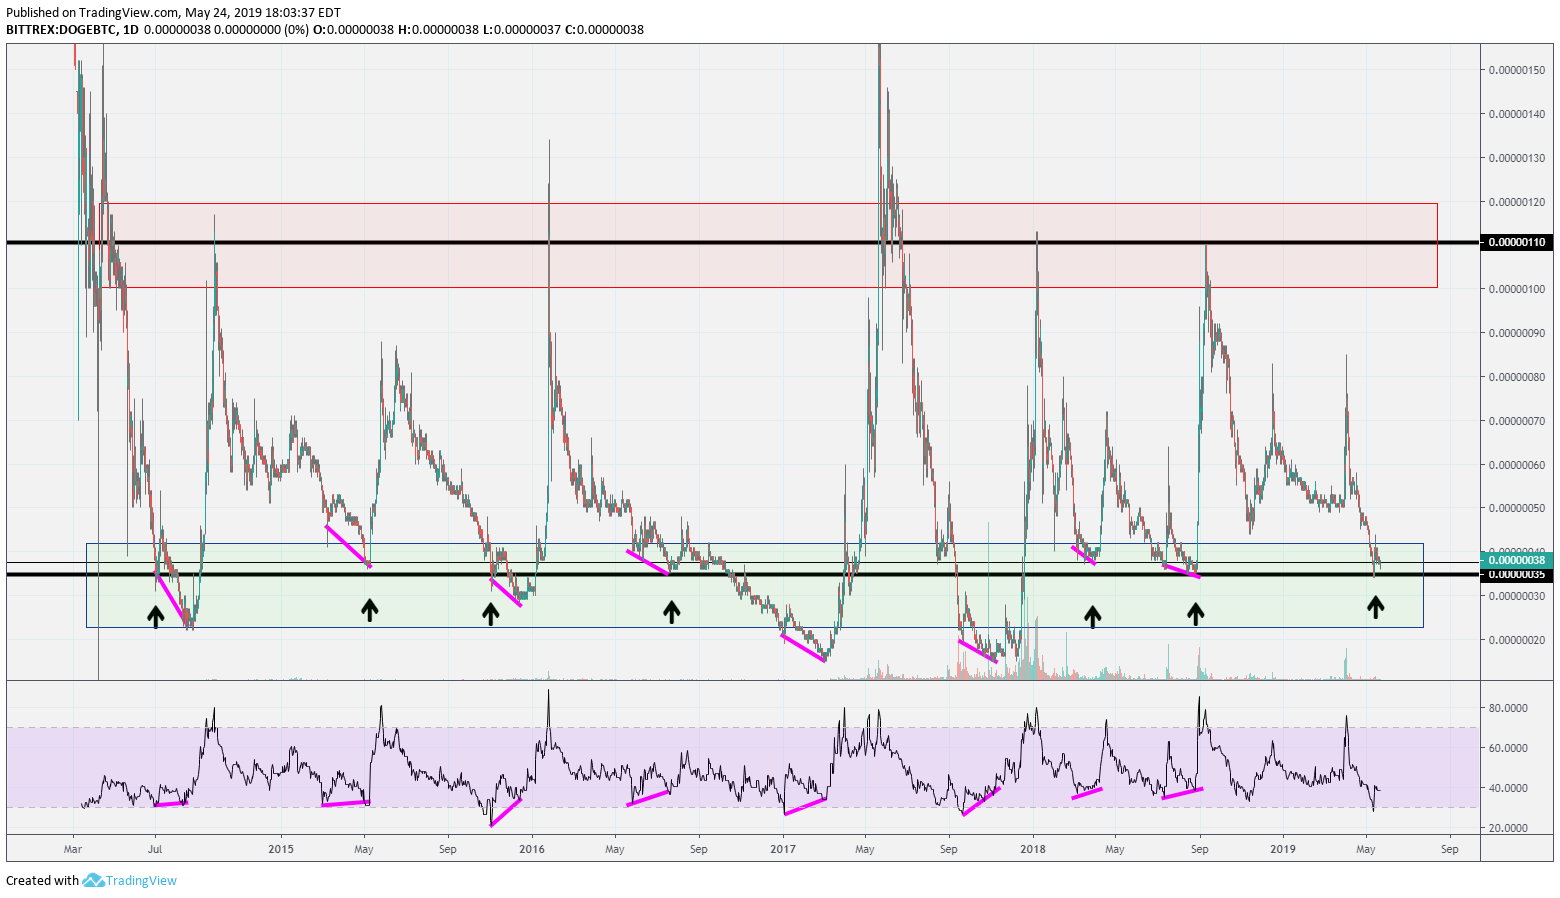Click the green 0.00000038 current price label
The width and height of the screenshot is (1560, 898).
coord(1517,560)
